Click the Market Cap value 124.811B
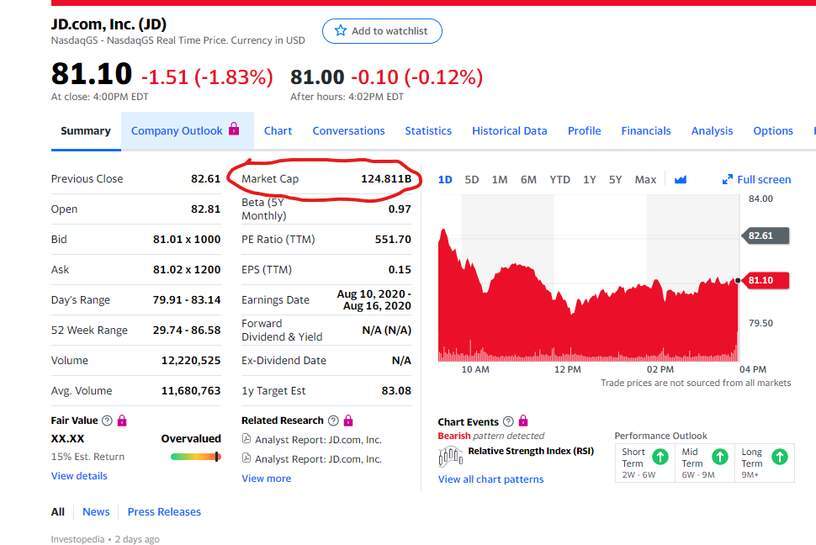 [386, 179]
